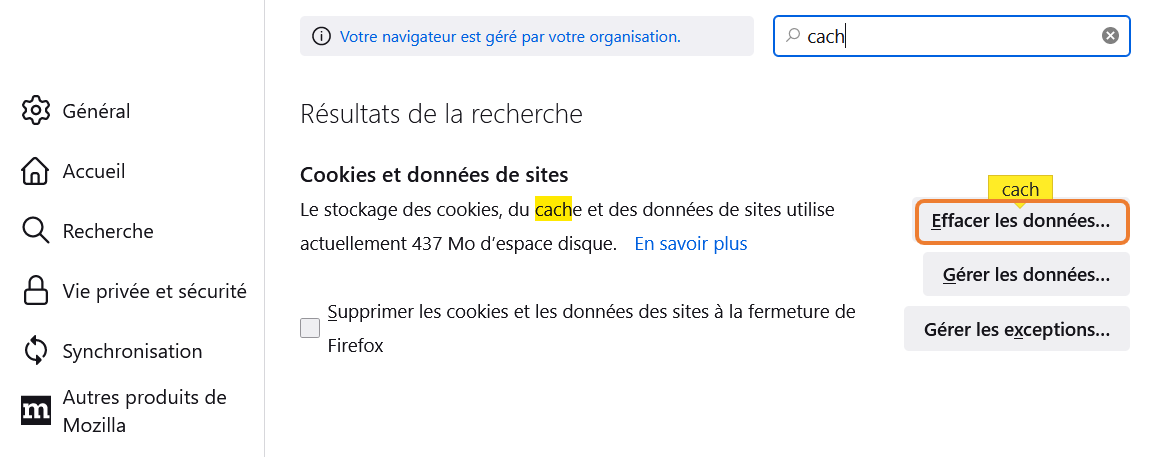Screen dimensions: 1169x457
Task: Focus the settings search field containing 'cach'
Action: point(951,36)
